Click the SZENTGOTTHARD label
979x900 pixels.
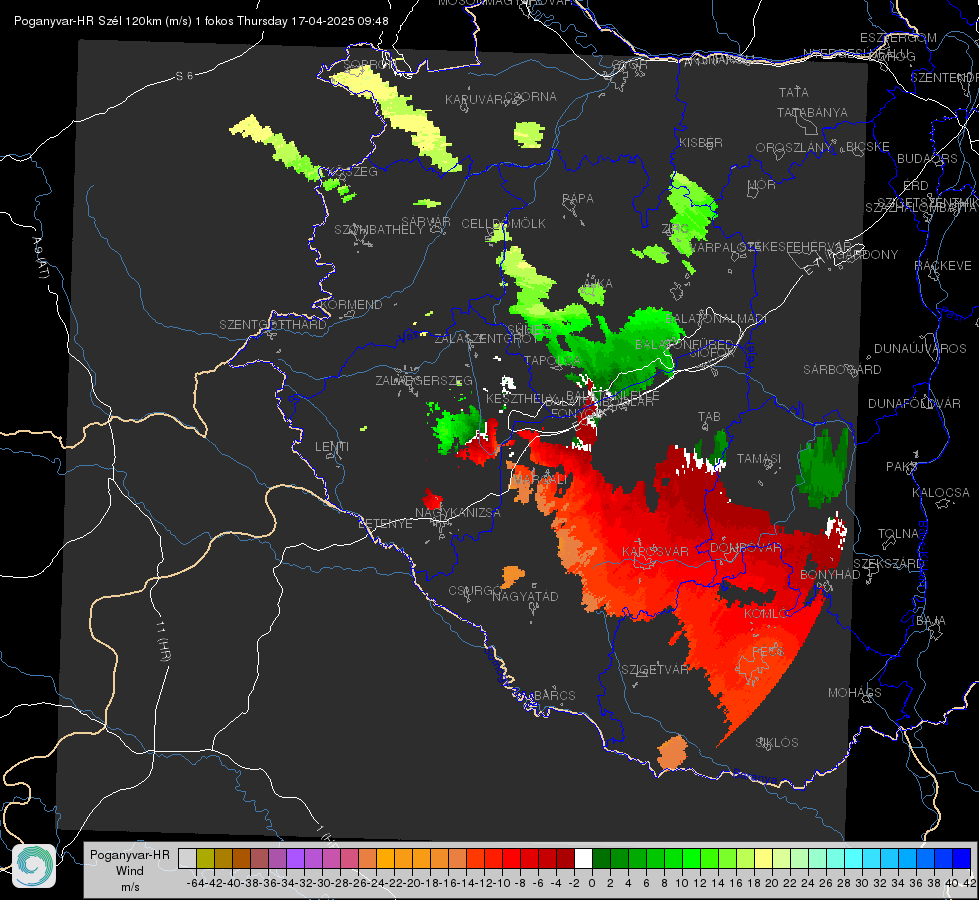pyautogui.click(x=273, y=325)
